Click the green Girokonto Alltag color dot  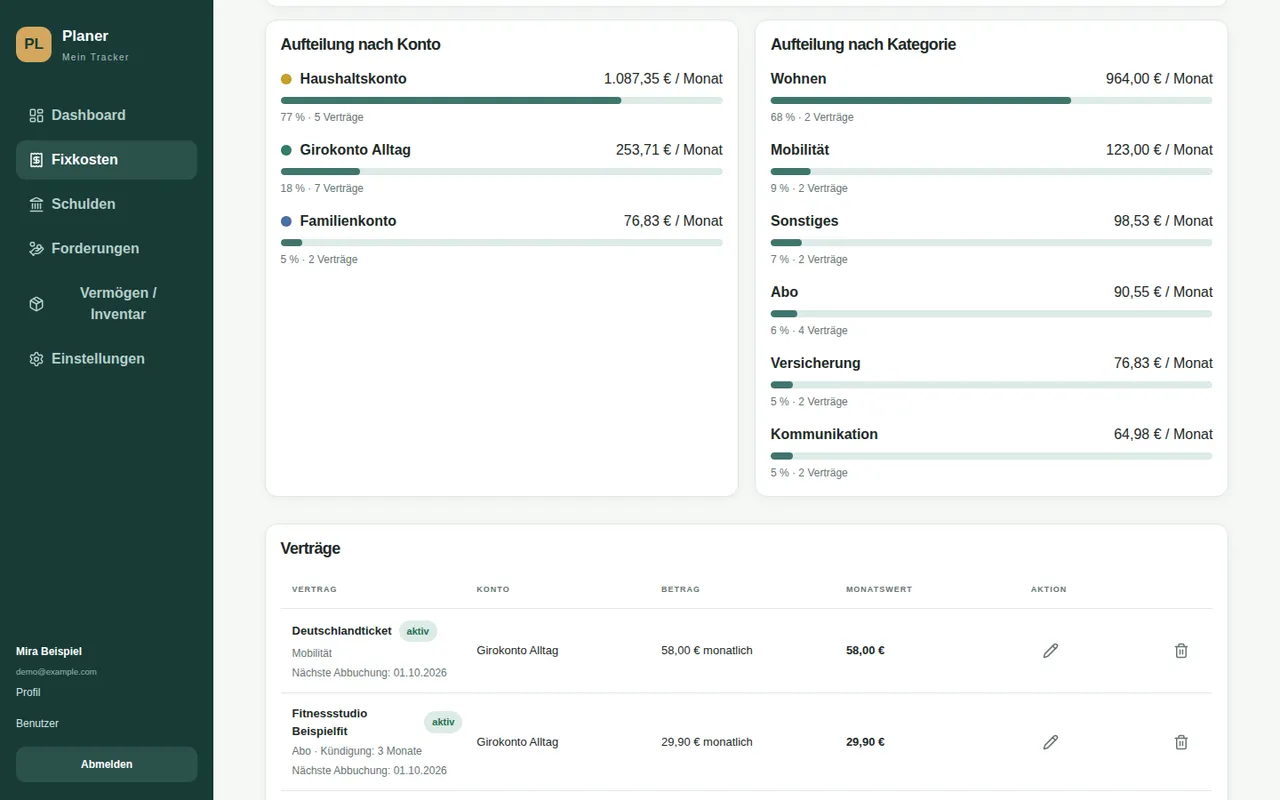286,150
